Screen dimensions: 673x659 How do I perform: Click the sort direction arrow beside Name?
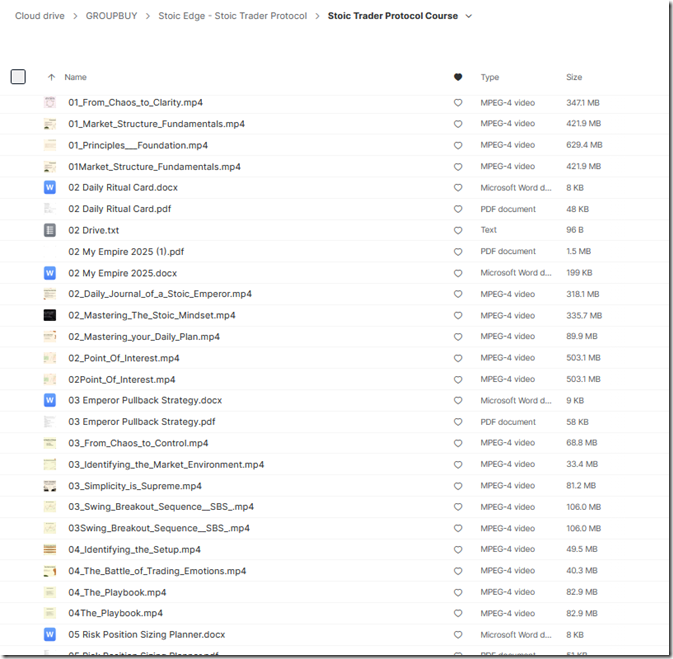pyautogui.click(x=51, y=77)
